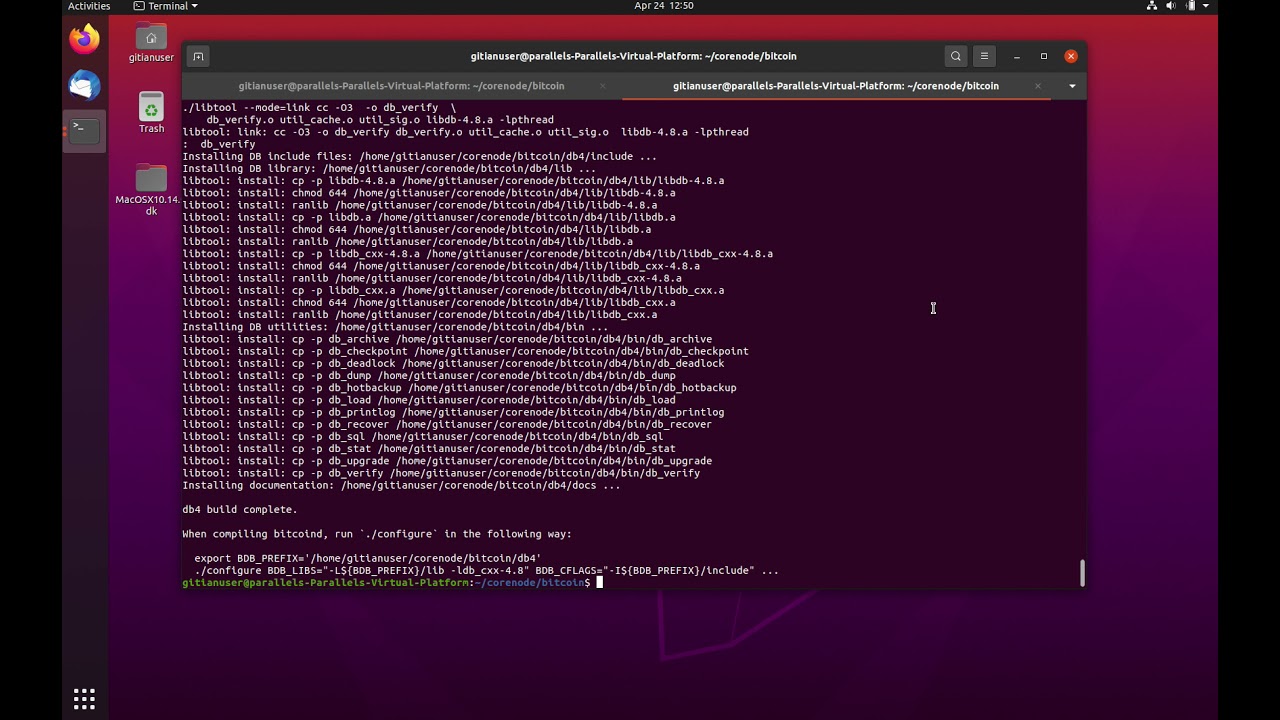Image resolution: width=1280 pixels, height=720 pixels.
Task: Add a new terminal tab
Action: (198, 56)
